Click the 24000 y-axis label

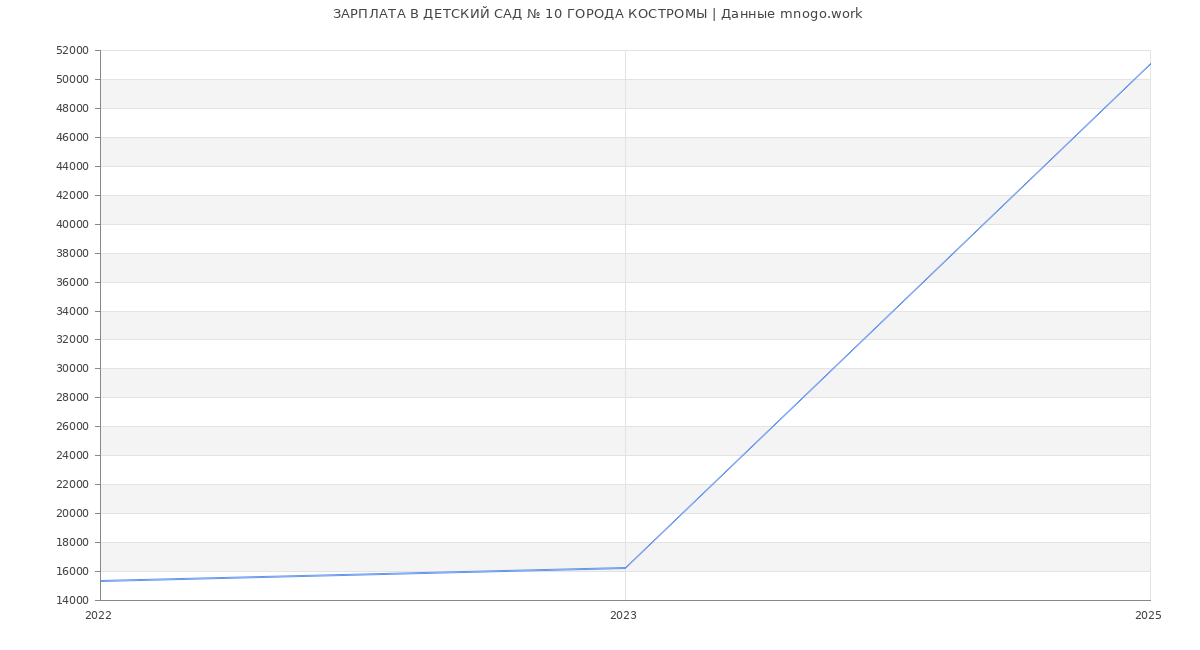click(72, 456)
